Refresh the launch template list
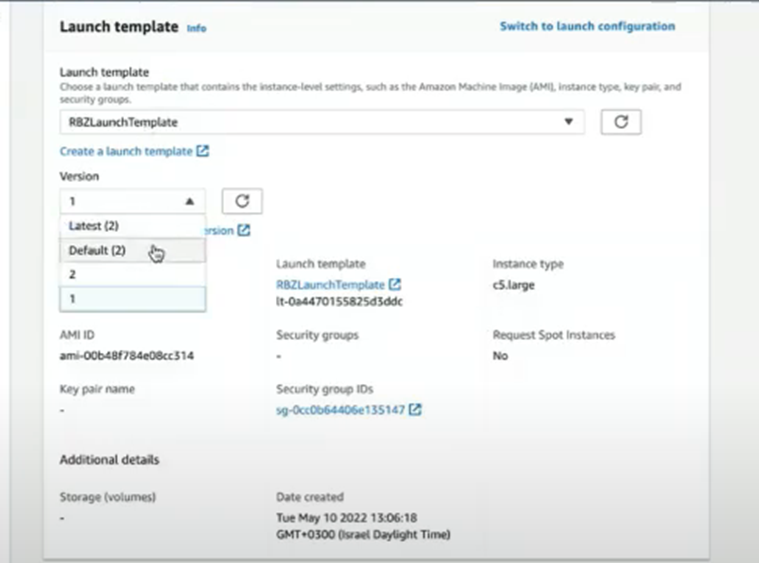The image size is (759, 563). click(620, 122)
